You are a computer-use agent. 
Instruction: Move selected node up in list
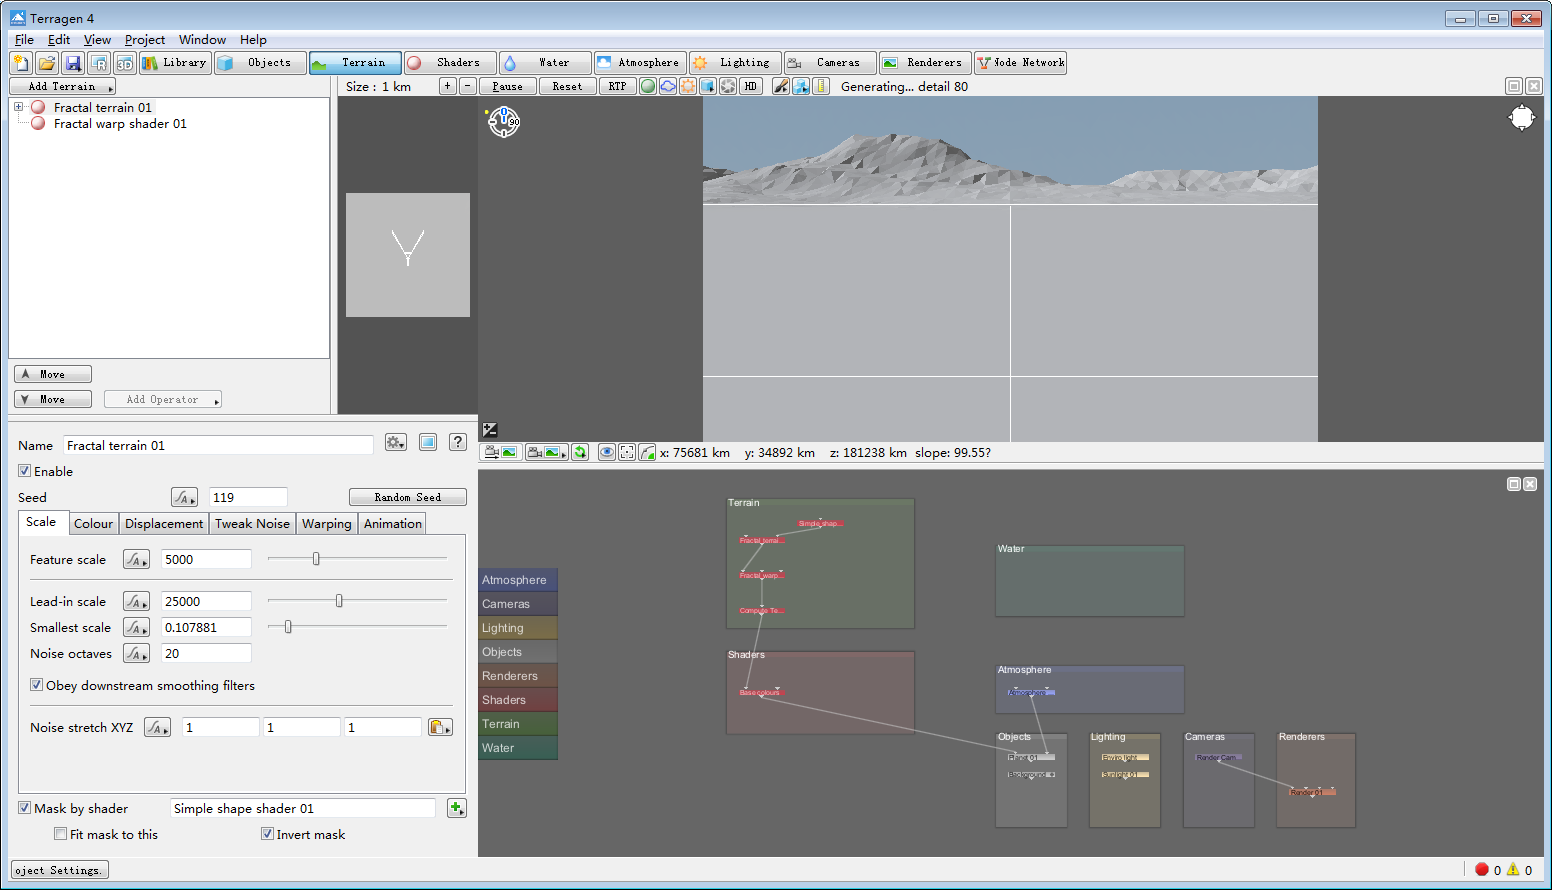[x=53, y=374]
